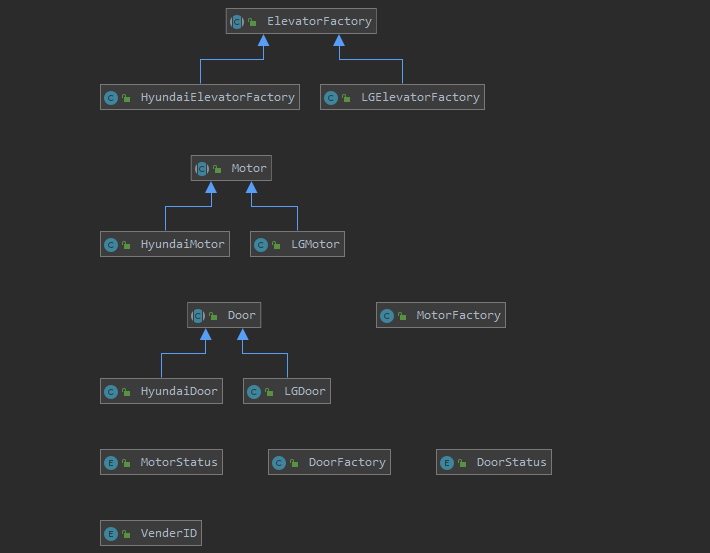The image size is (710, 553).
Task: Click the LGMotor label text
Action: [315, 245]
